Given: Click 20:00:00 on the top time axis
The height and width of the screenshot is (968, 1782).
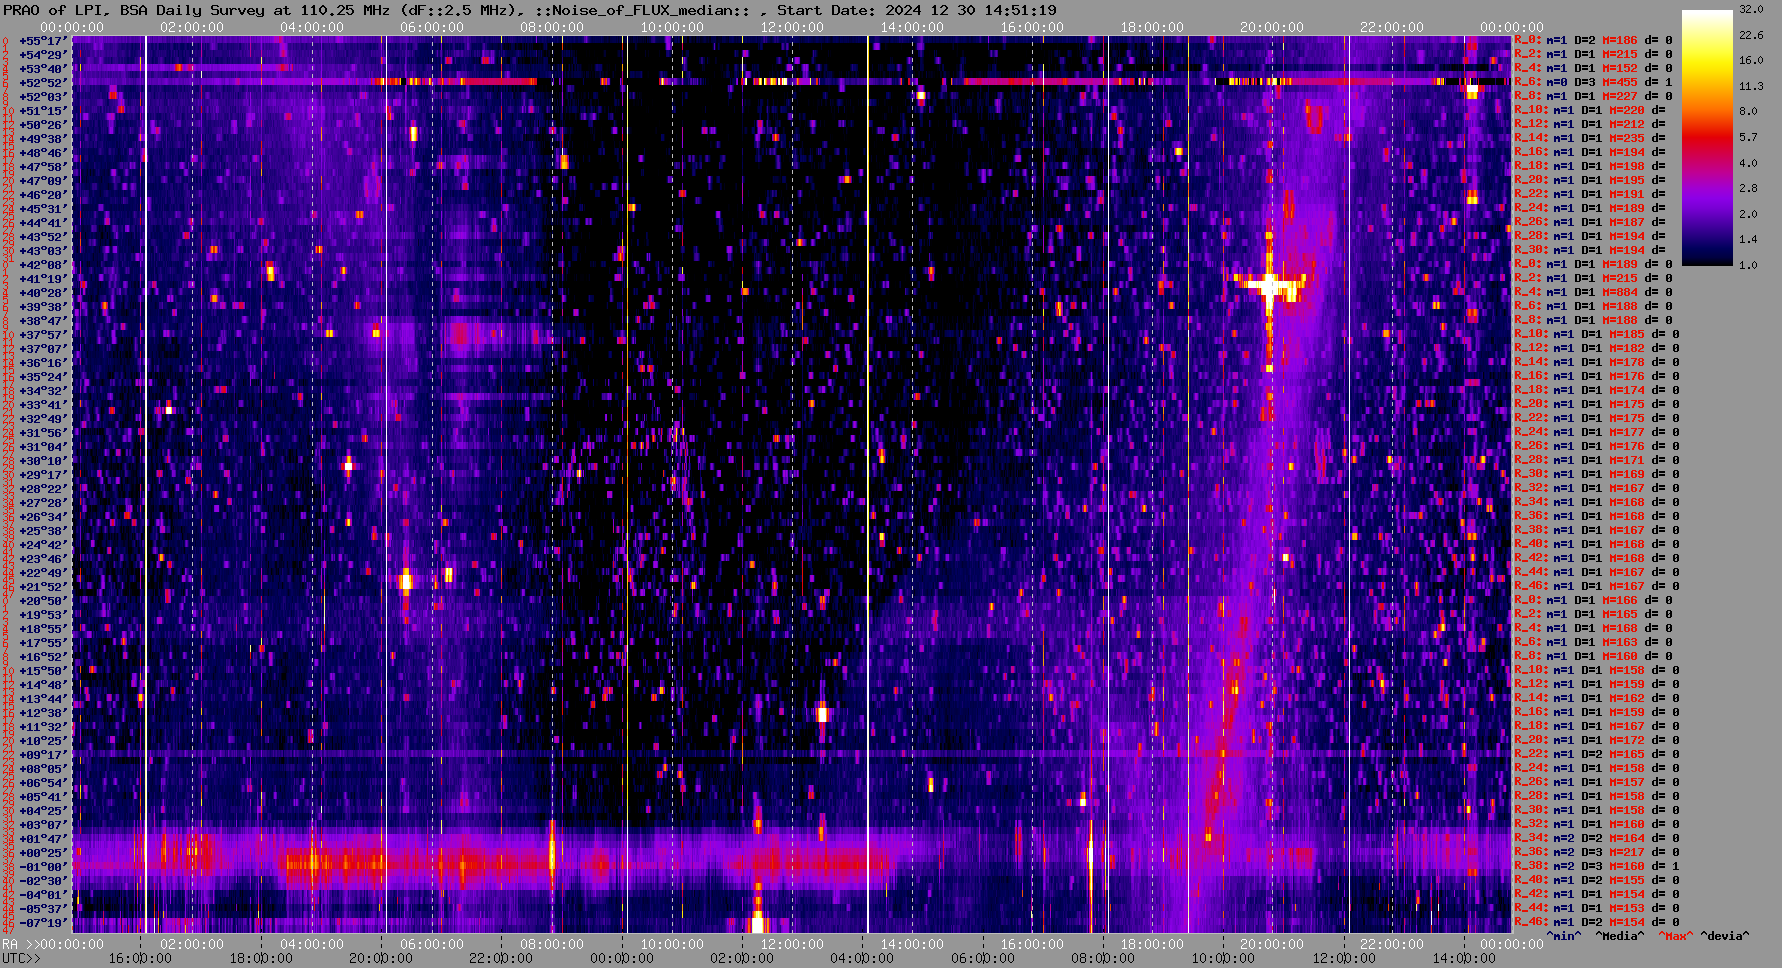Looking at the screenshot, I should coord(1272,27).
